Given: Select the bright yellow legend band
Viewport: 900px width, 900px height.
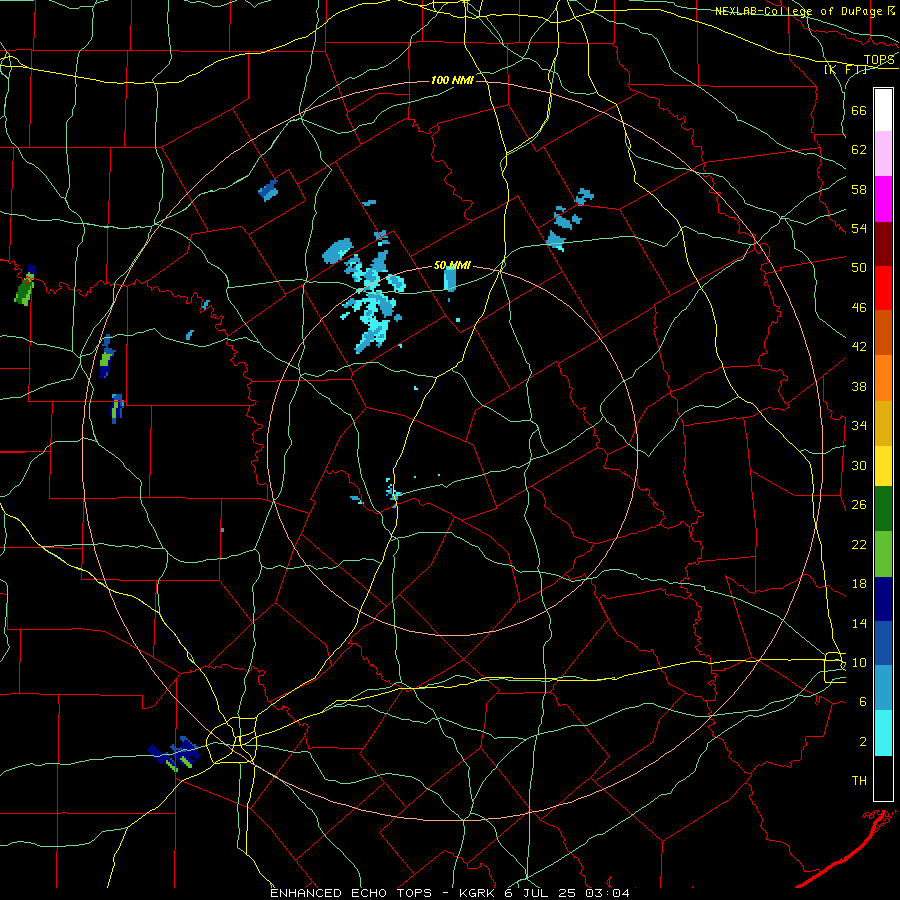Looking at the screenshot, I should click(883, 466).
